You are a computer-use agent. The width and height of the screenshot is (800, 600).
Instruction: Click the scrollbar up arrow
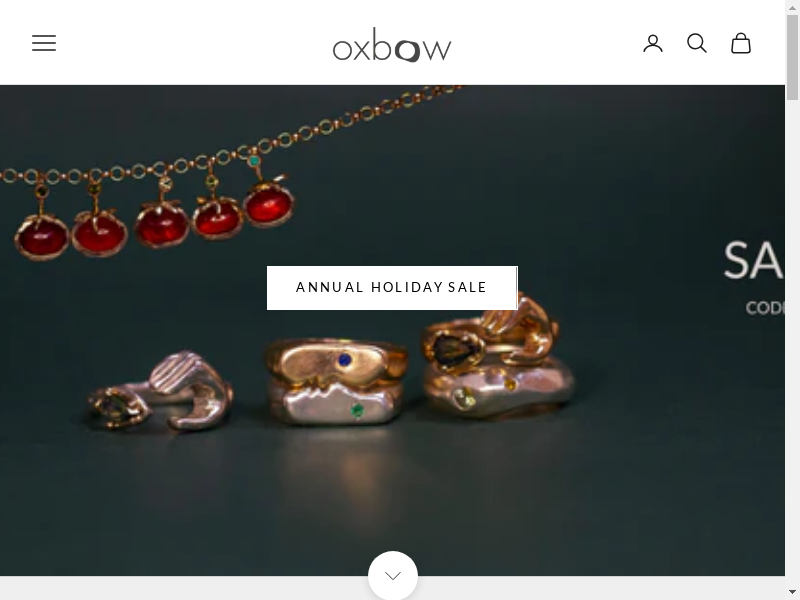pos(793,7)
